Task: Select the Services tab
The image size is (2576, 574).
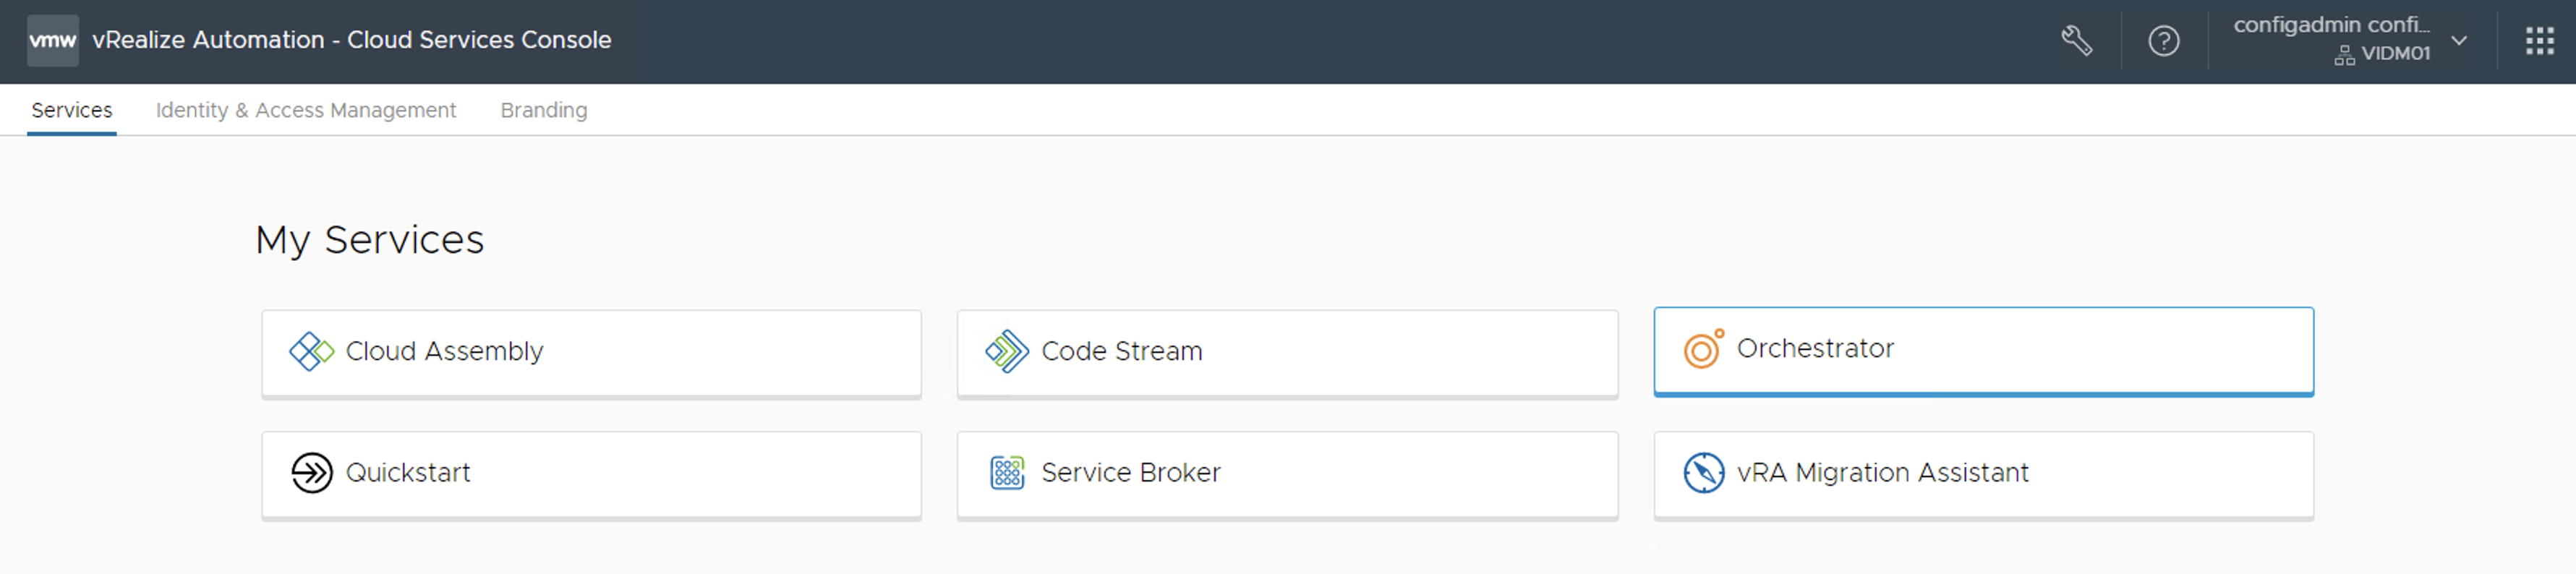Action: tap(71, 110)
